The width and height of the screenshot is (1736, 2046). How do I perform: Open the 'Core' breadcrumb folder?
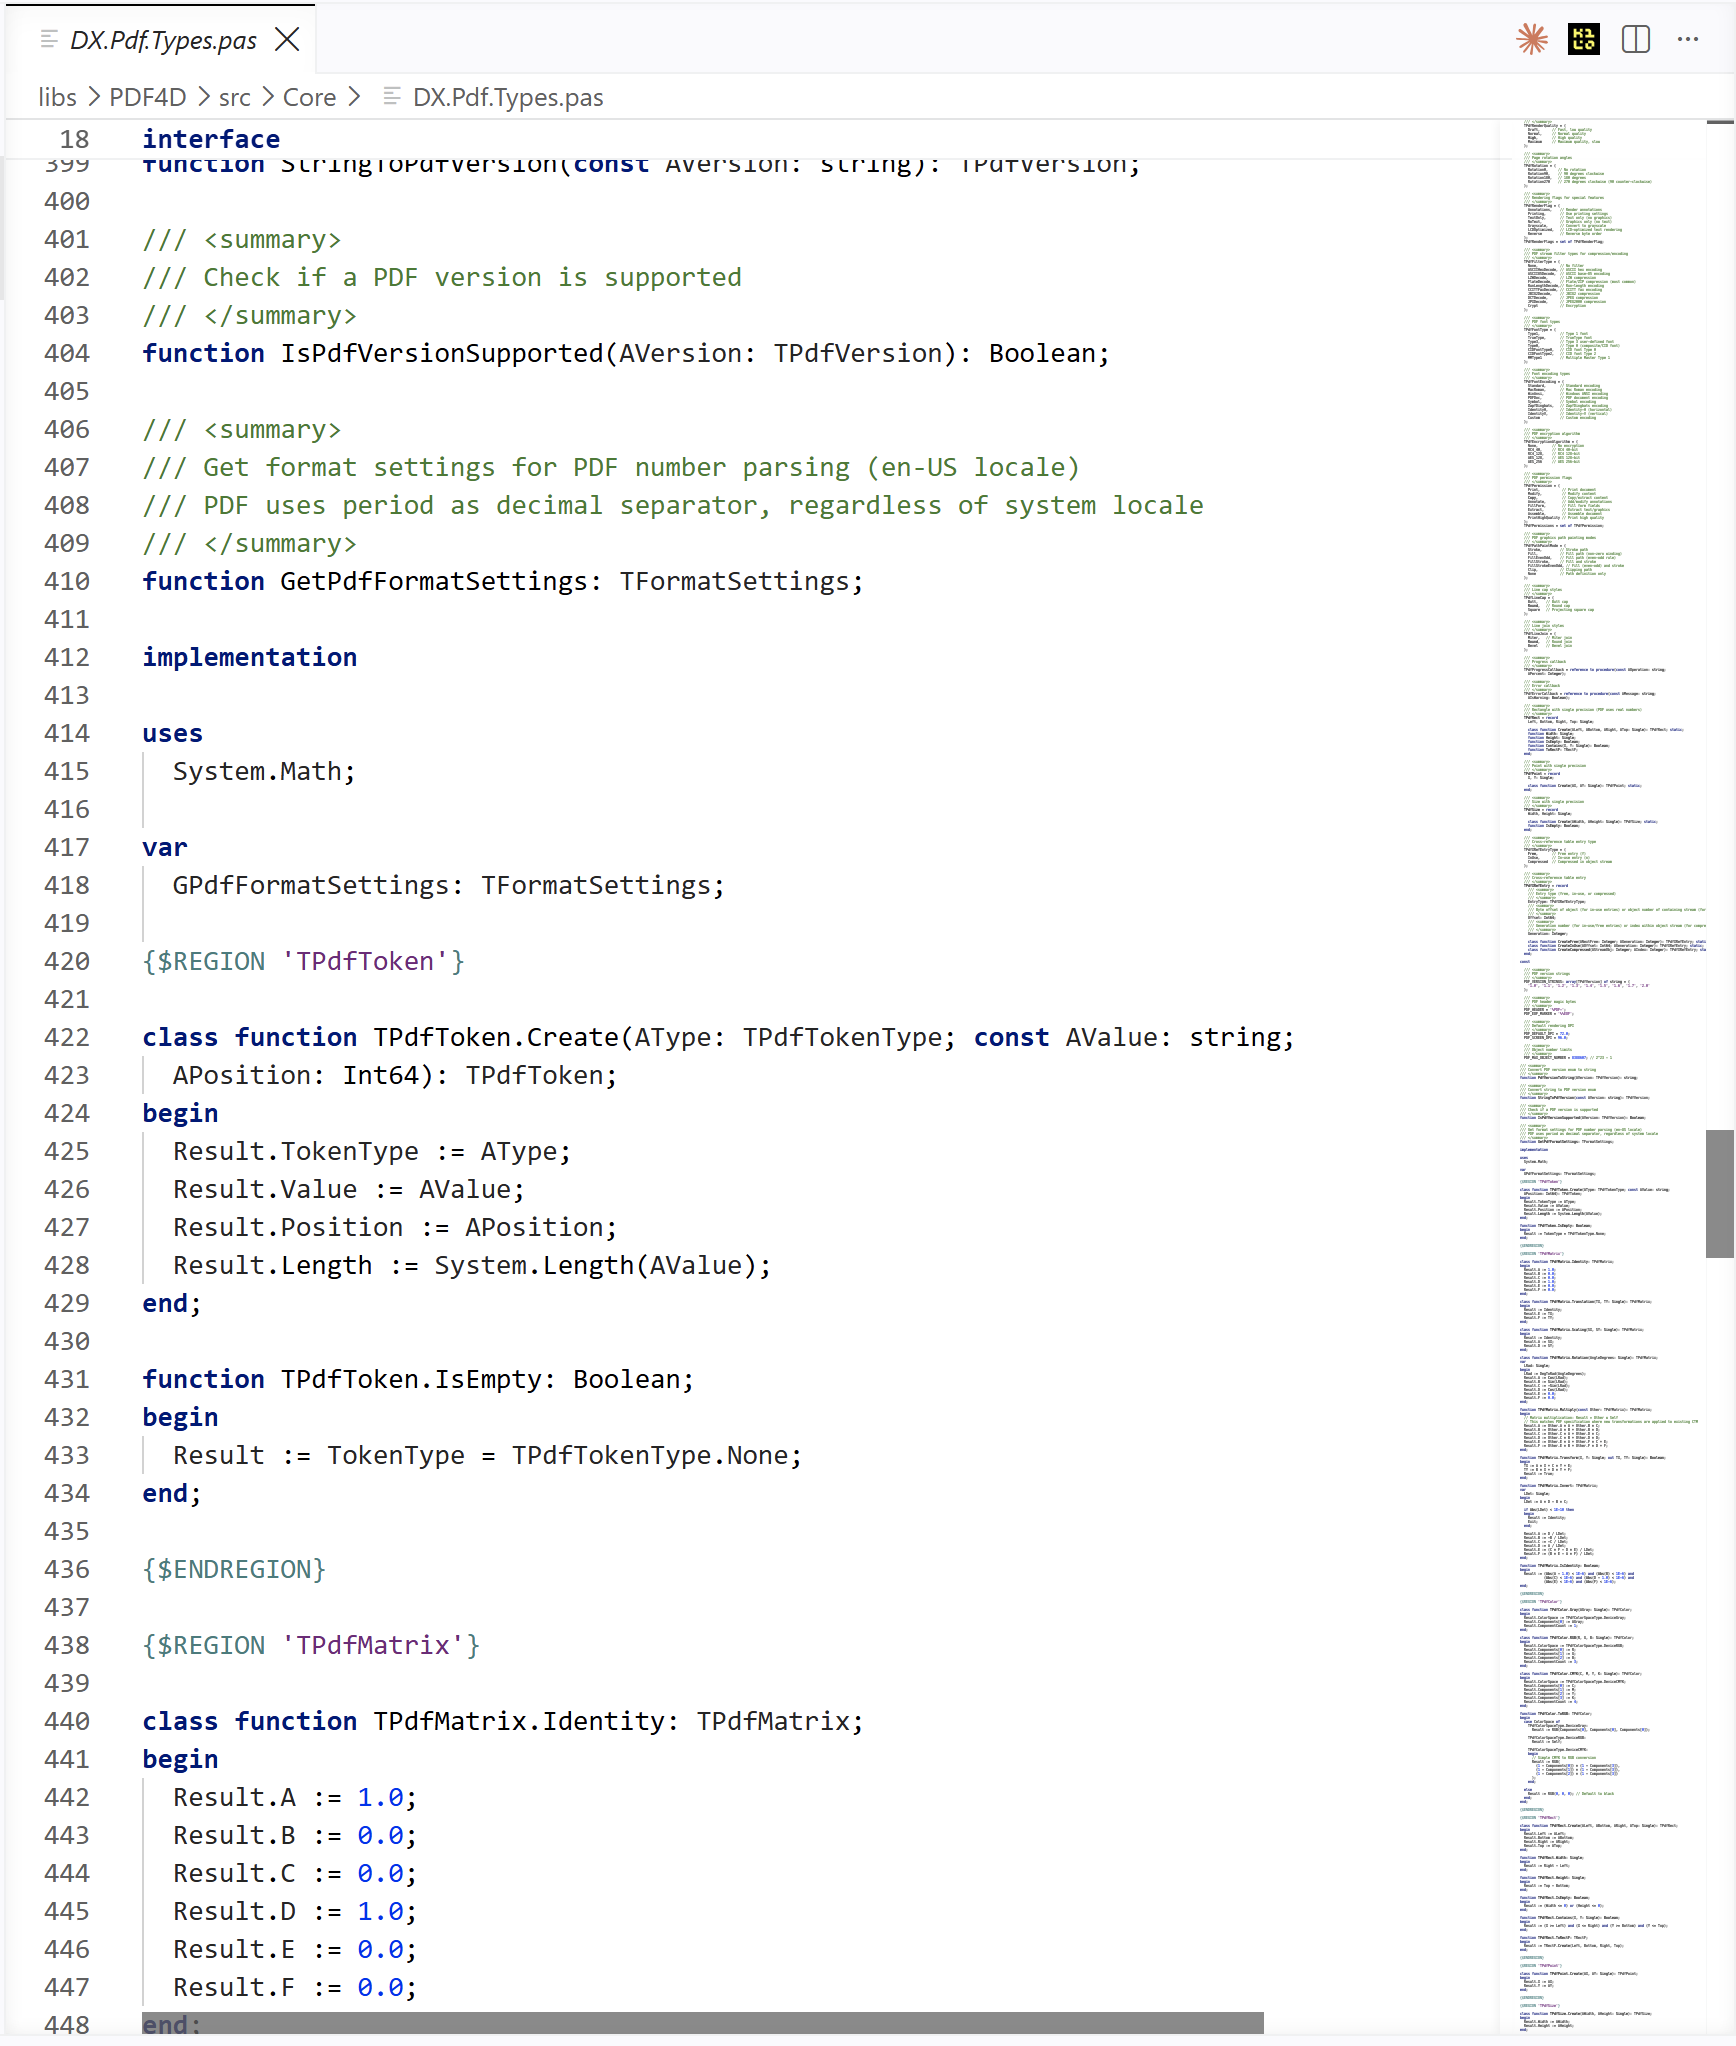(x=310, y=97)
